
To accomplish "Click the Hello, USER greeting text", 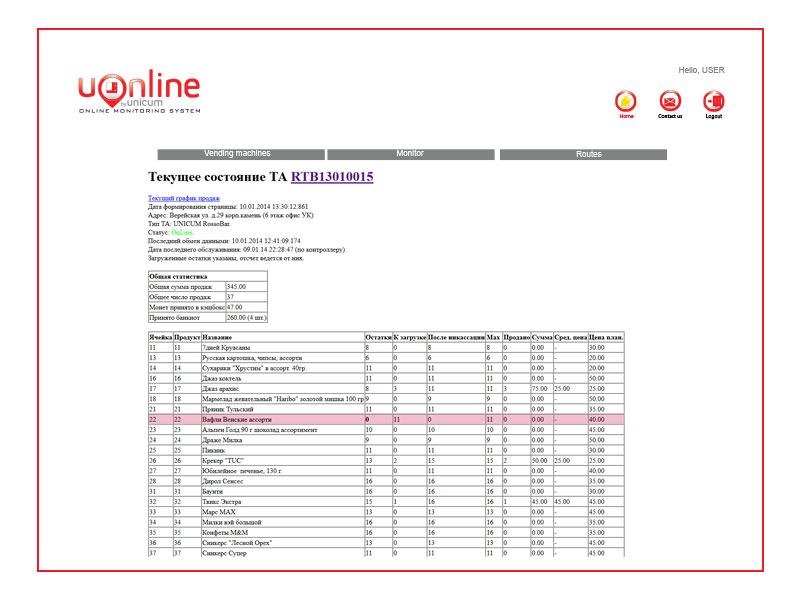I will coord(701,70).
